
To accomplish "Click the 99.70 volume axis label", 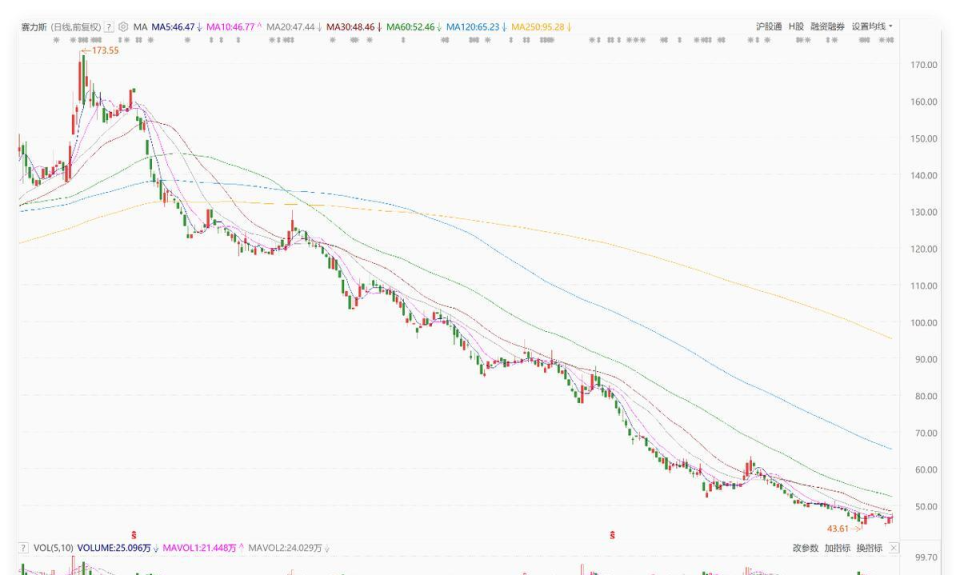I will 926,557.
